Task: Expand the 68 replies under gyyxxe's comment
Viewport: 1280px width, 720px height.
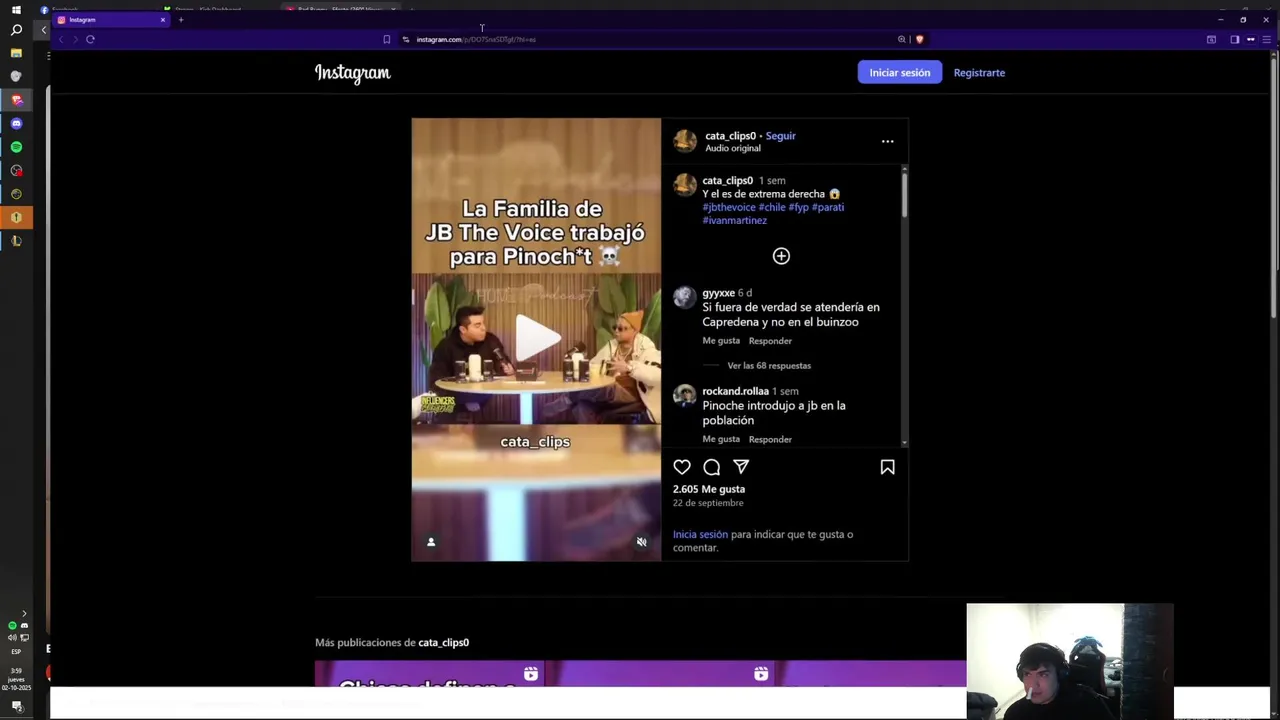Action: [769, 366]
